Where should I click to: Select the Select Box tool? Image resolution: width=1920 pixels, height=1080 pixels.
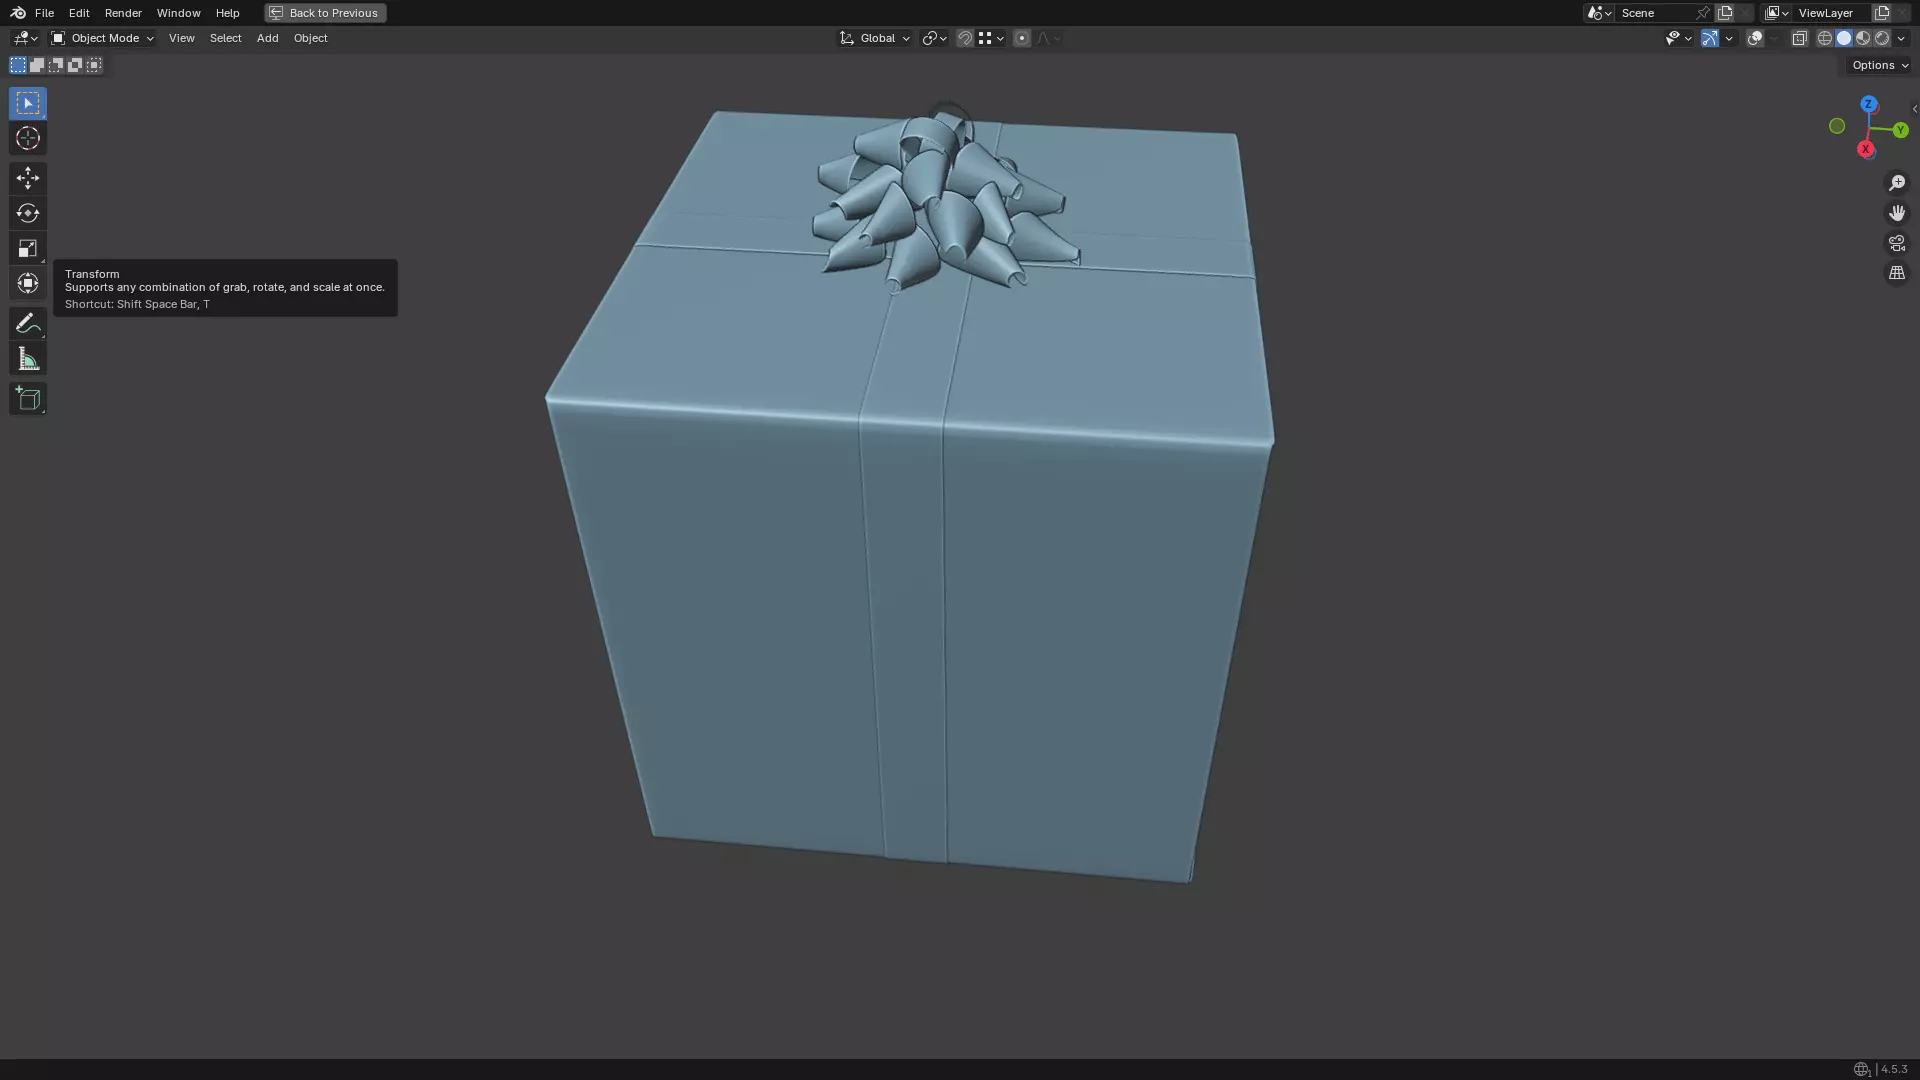tap(28, 103)
